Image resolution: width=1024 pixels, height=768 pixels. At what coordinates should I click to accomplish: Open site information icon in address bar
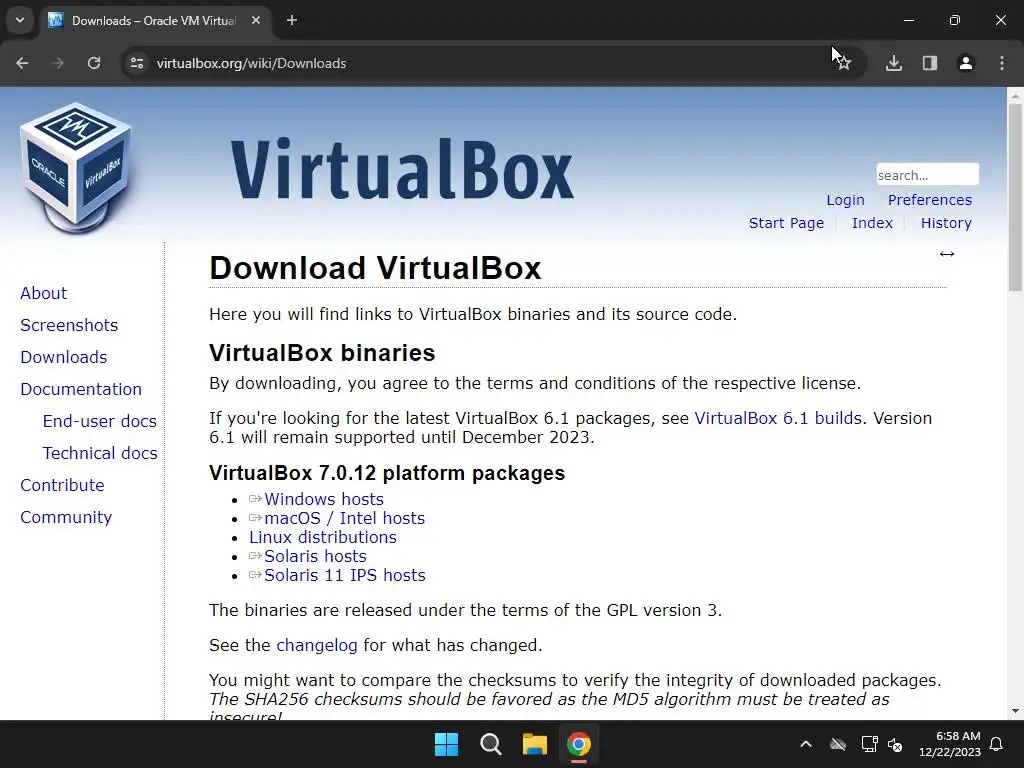(x=137, y=63)
